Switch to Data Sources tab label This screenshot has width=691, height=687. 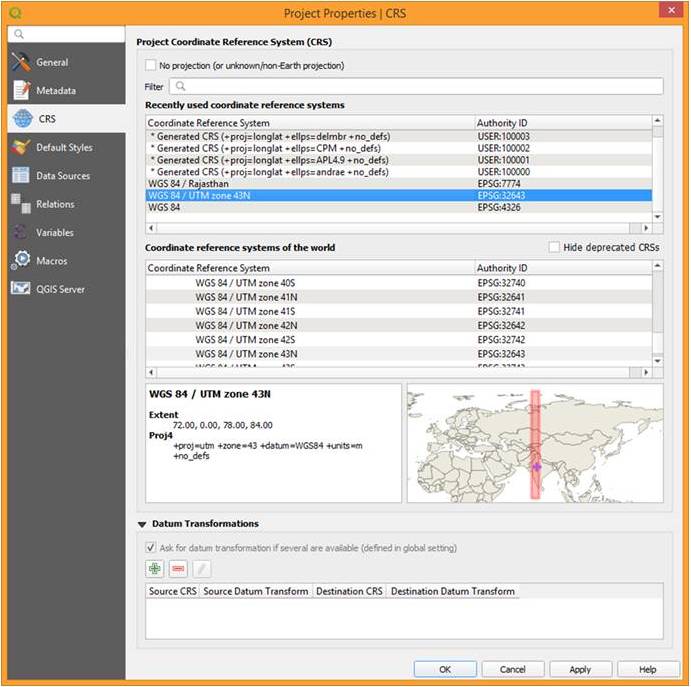click(63, 176)
